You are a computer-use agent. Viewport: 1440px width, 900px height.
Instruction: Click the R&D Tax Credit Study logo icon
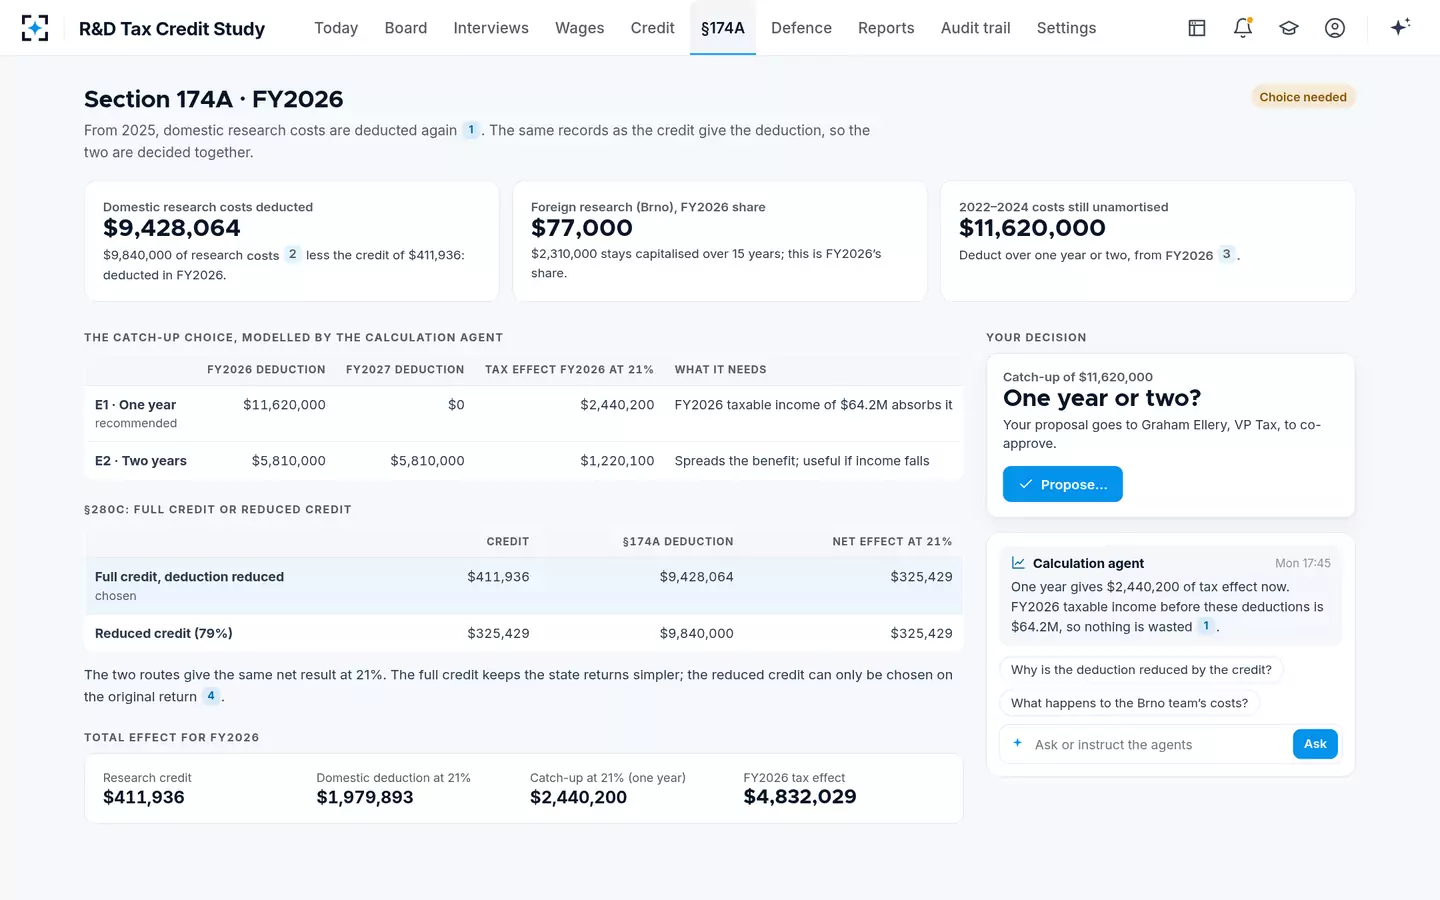[35, 28]
